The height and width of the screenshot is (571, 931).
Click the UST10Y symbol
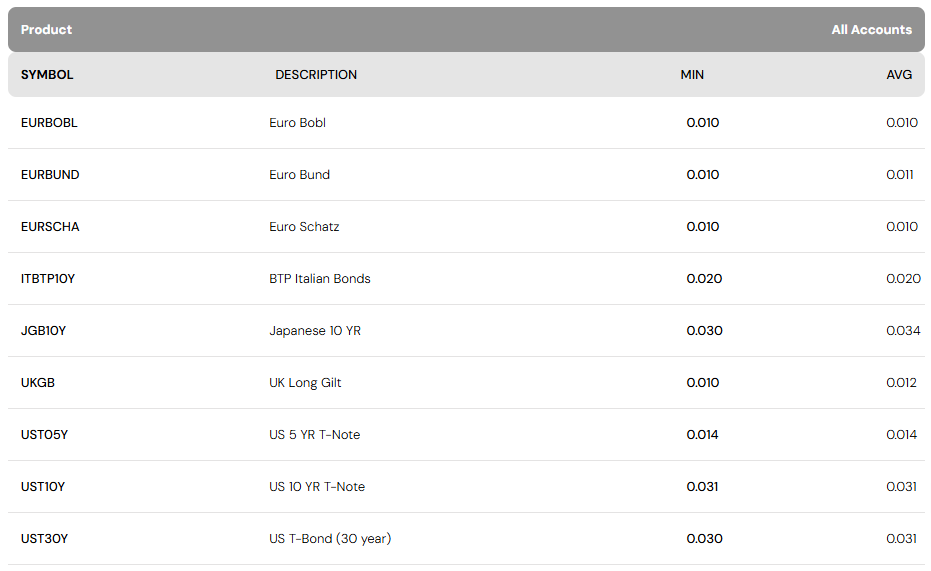coord(43,487)
